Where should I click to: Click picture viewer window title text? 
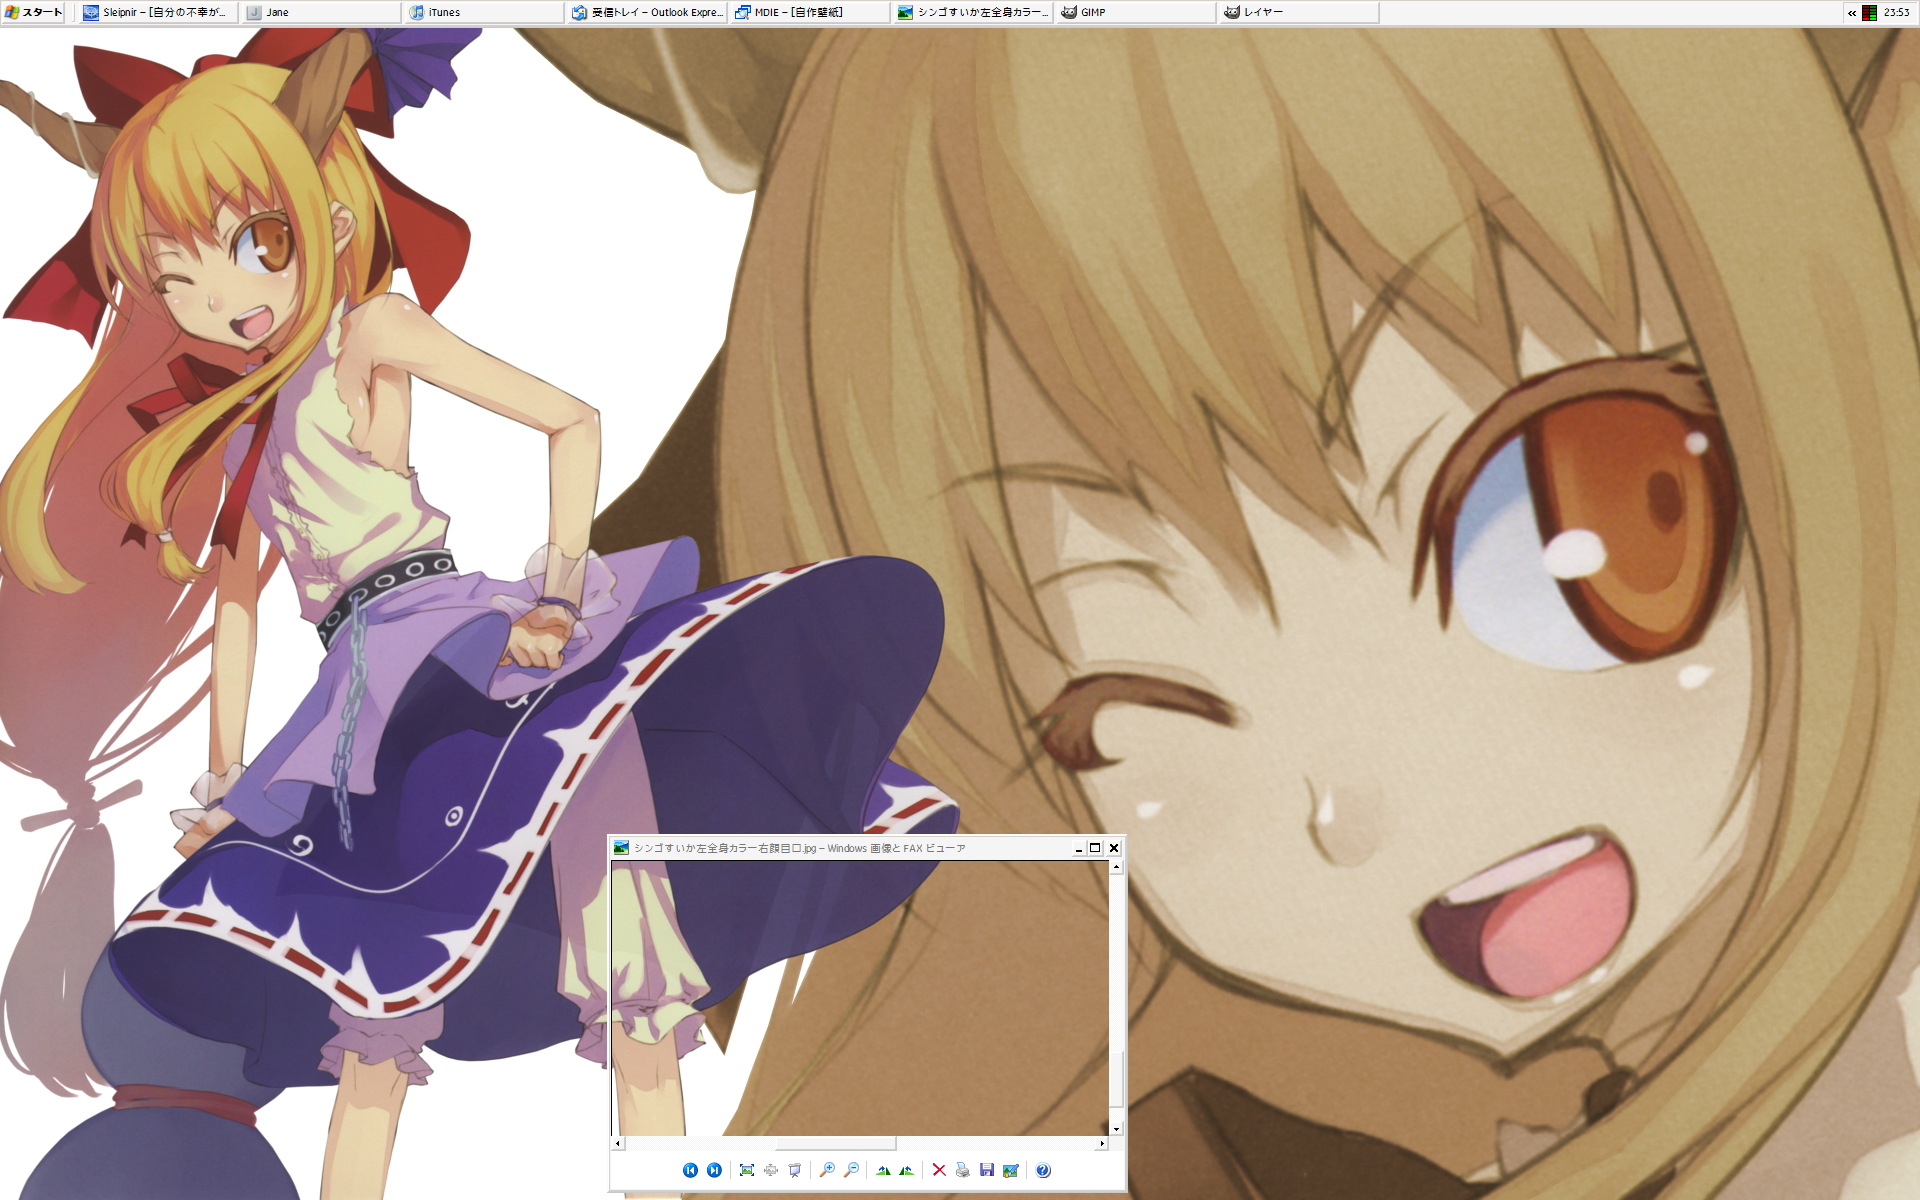tap(799, 848)
